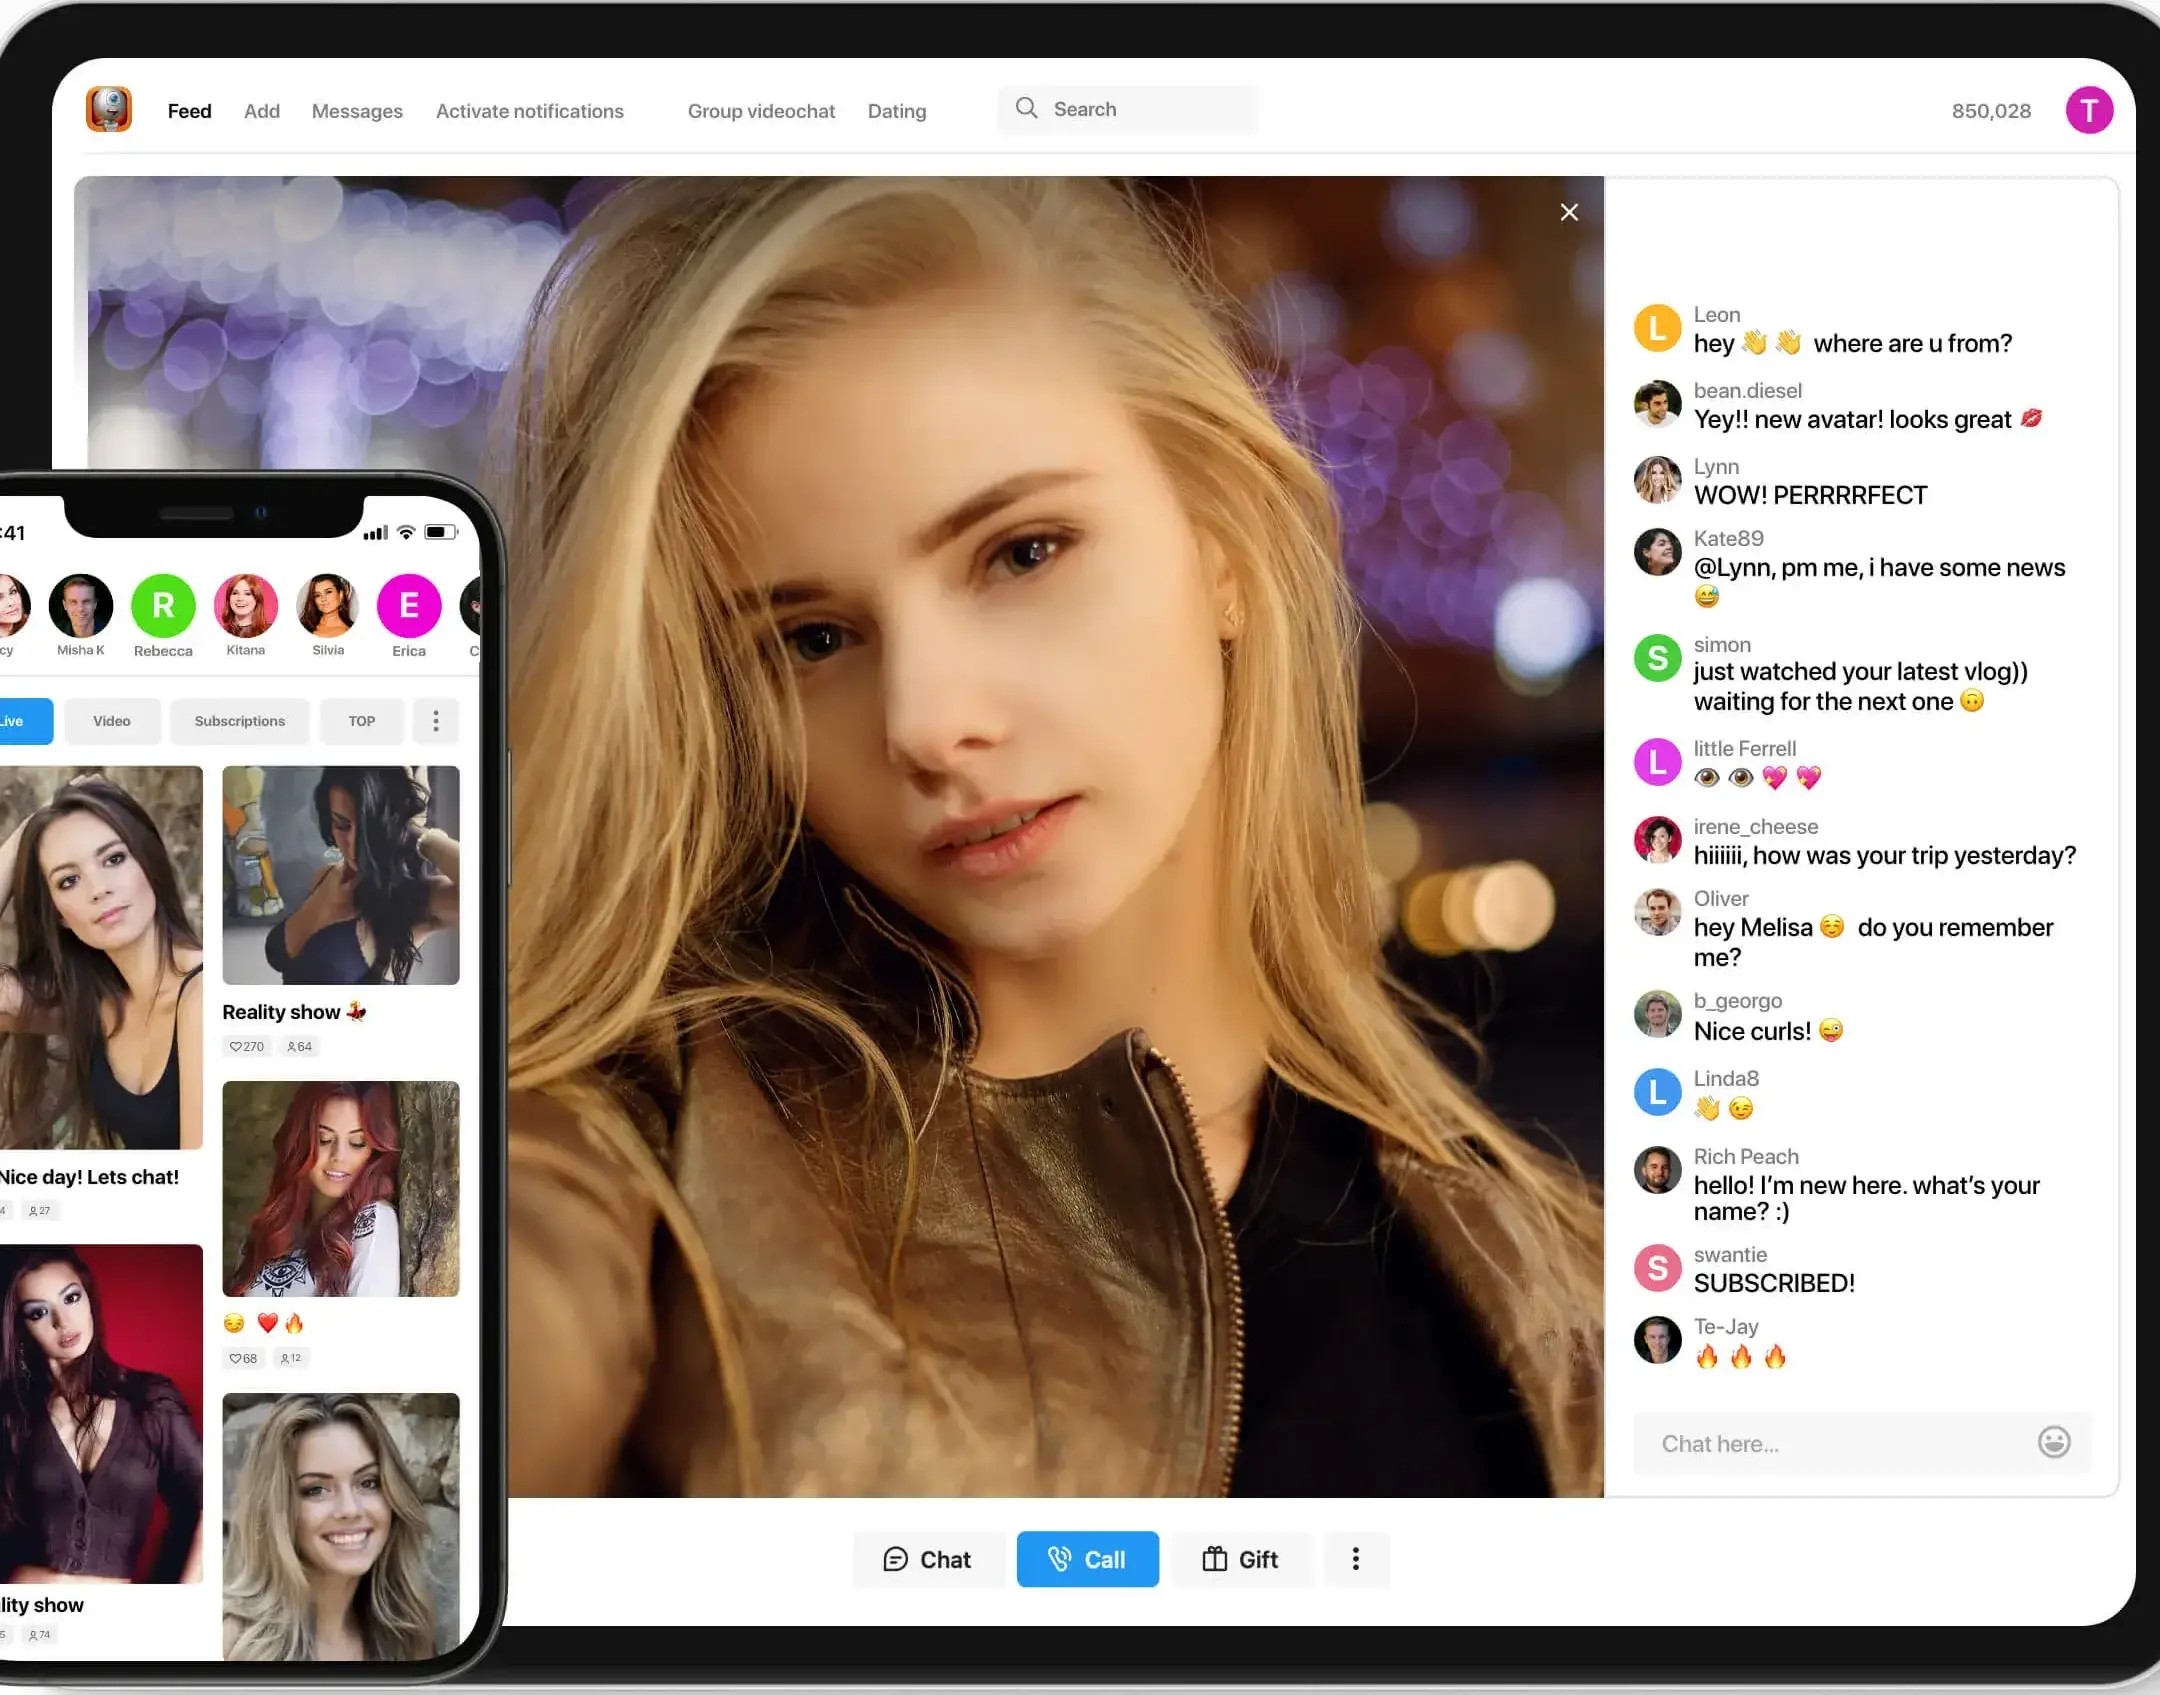Close the video stream with X
The height and width of the screenshot is (1695, 2160).
click(1569, 212)
